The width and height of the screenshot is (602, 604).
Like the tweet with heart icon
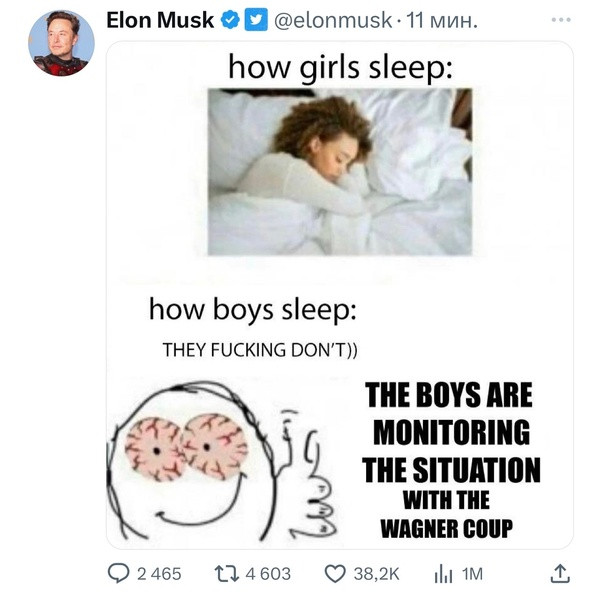(335, 574)
